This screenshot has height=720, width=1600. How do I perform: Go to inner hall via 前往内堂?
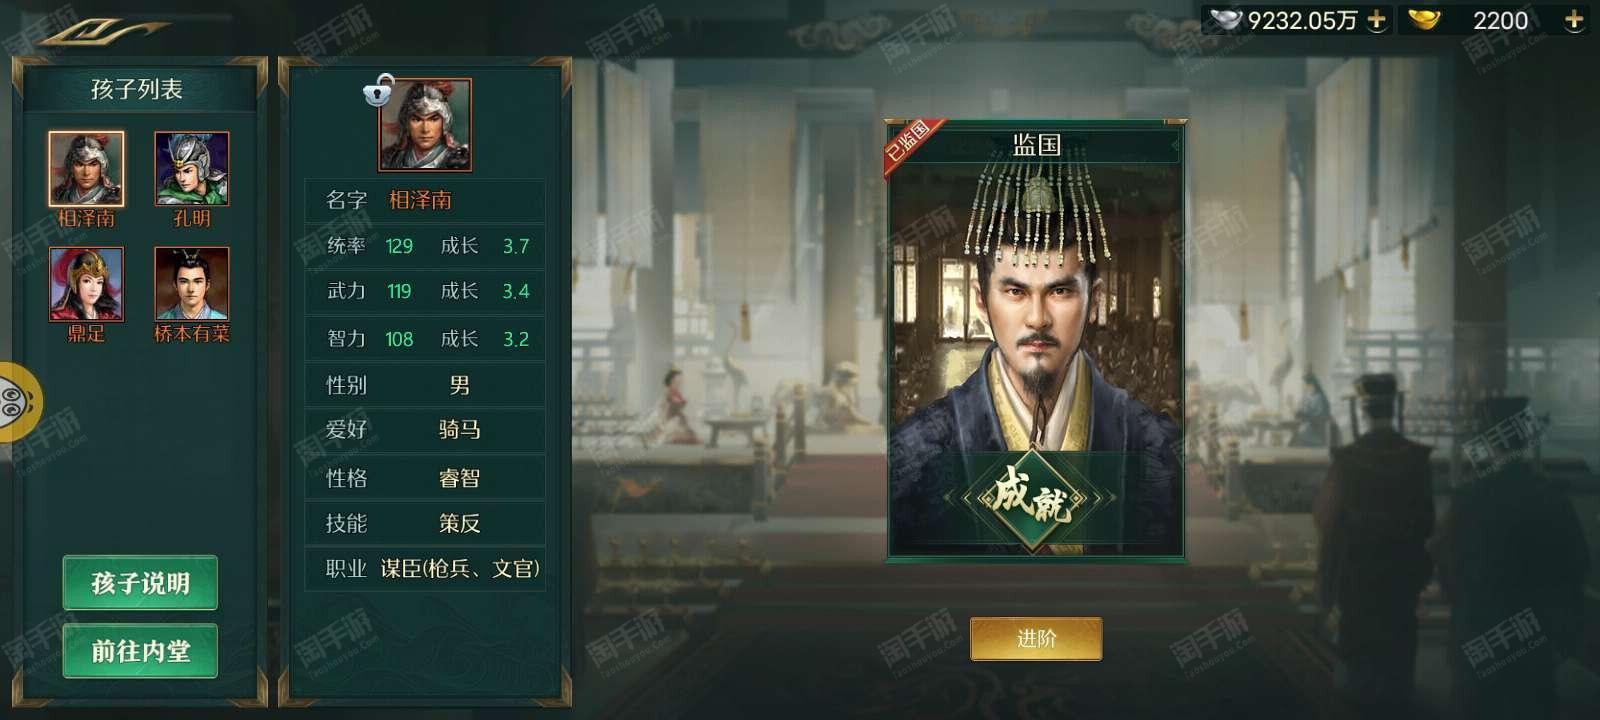click(x=140, y=651)
